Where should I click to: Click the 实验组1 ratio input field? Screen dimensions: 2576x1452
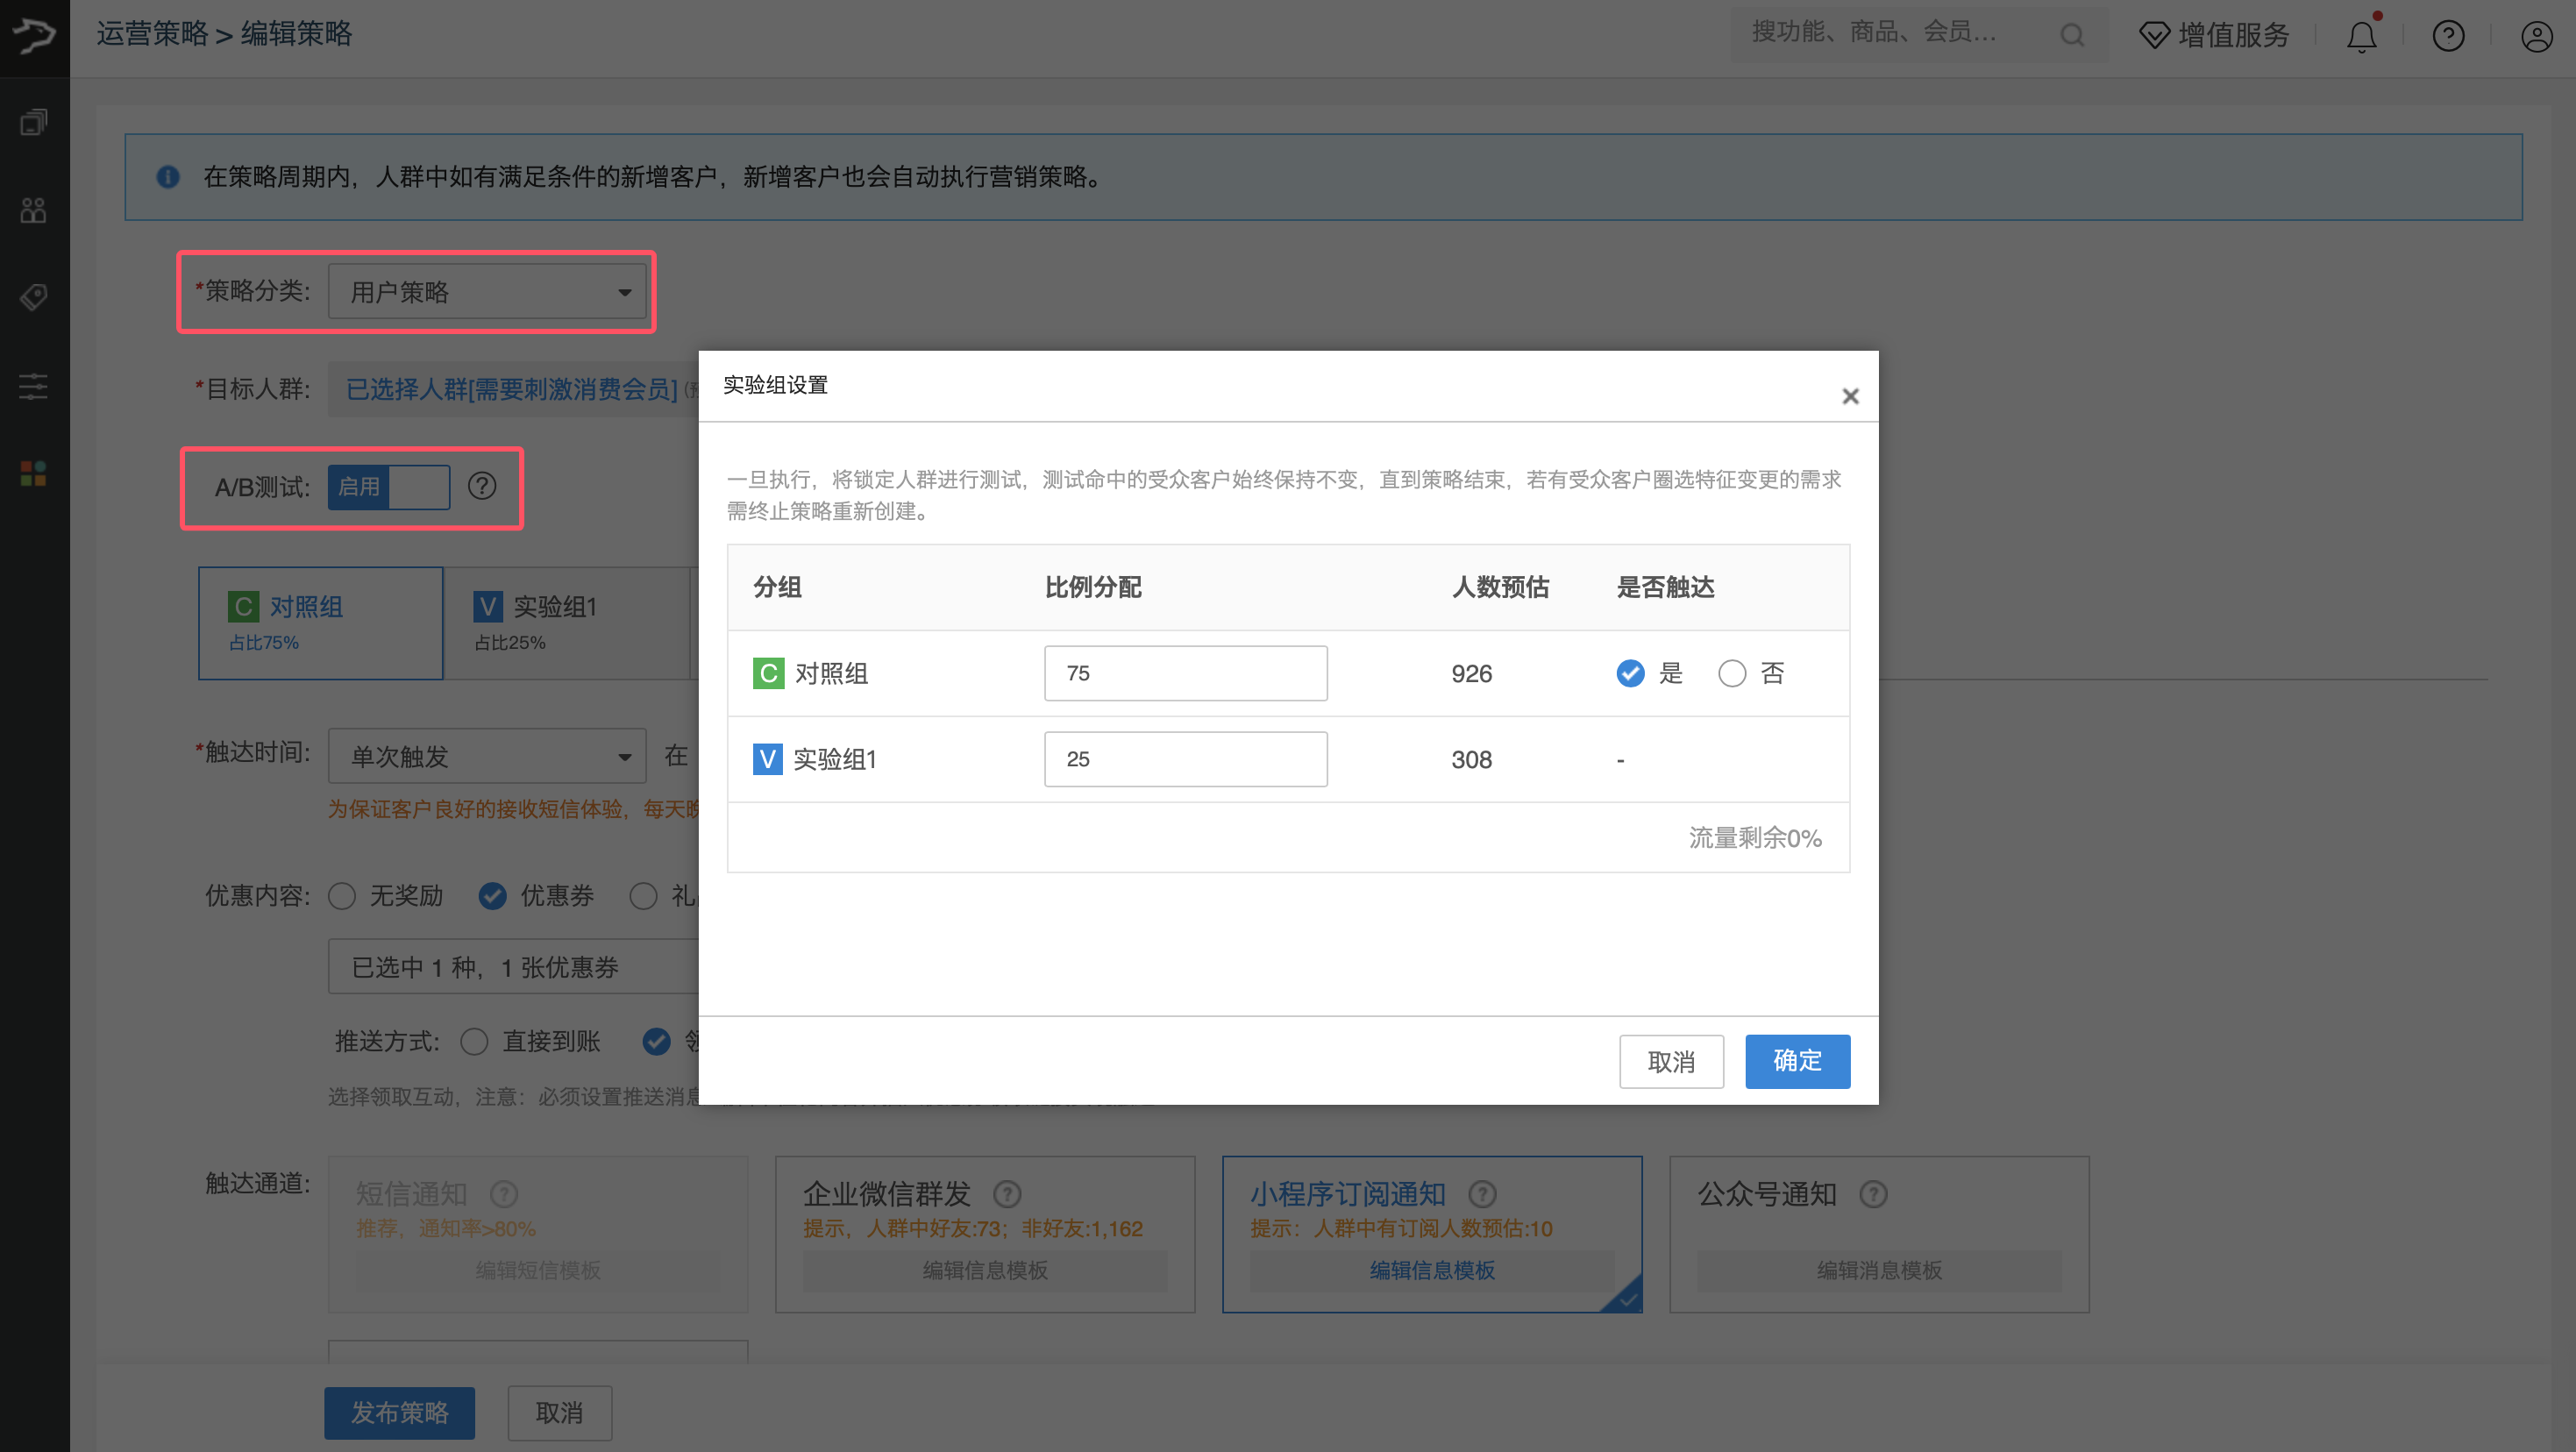[x=1185, y=759]
